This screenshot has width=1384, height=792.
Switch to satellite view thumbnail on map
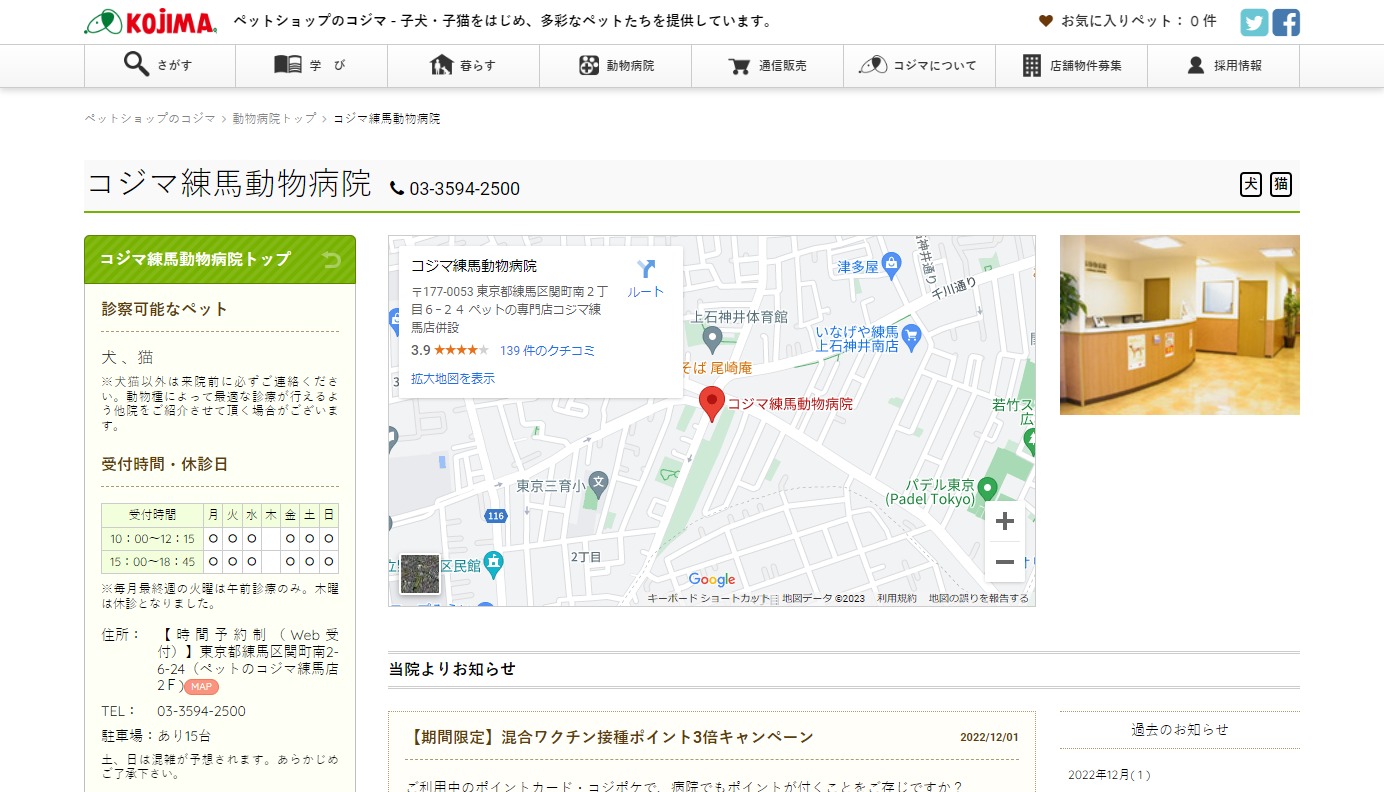coord(420,574)
